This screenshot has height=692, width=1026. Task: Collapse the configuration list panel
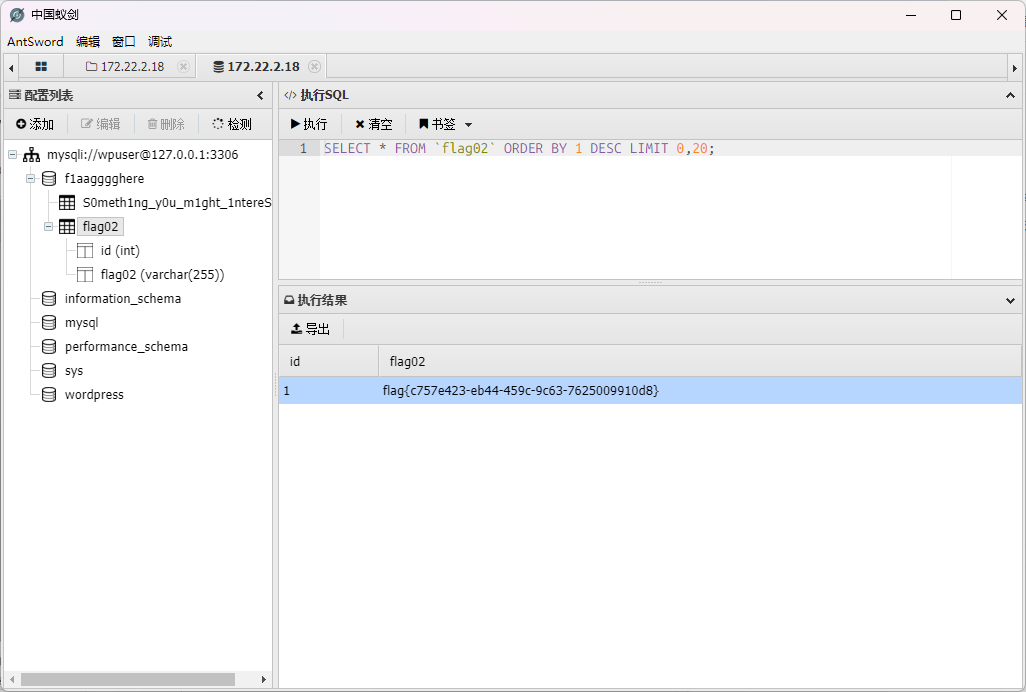point(260,96)
